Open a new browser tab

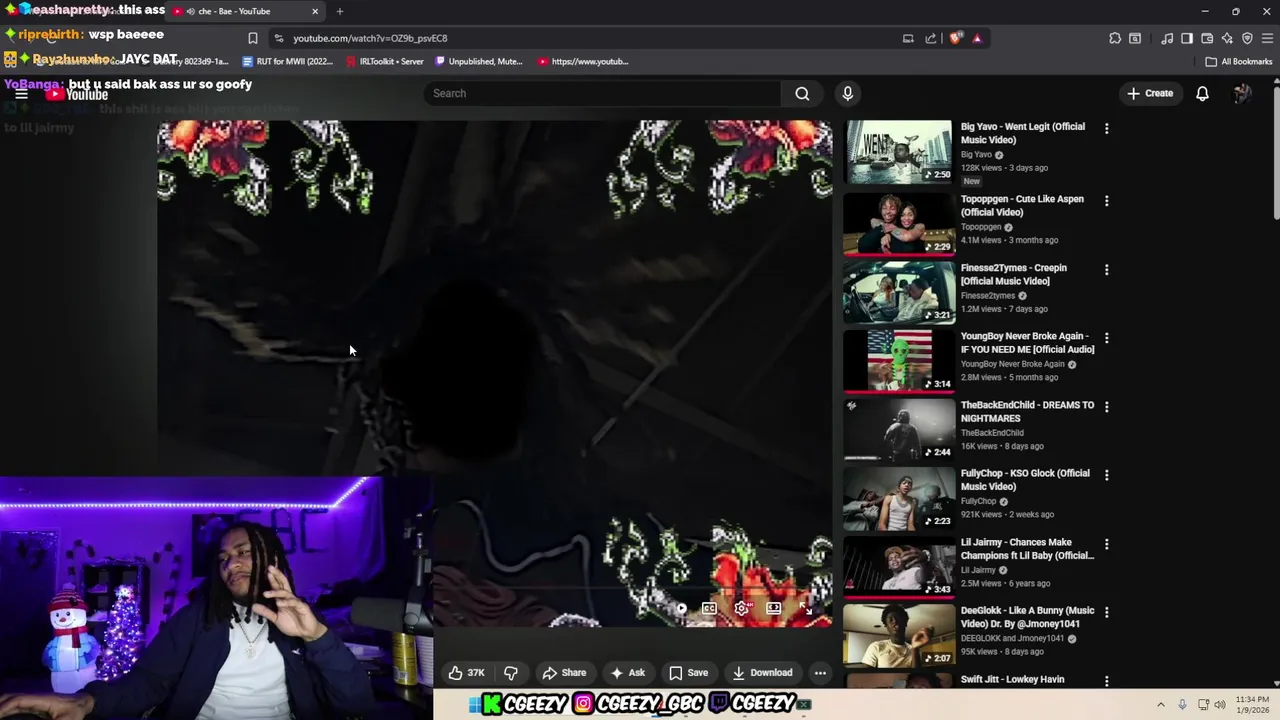point(340,11)
